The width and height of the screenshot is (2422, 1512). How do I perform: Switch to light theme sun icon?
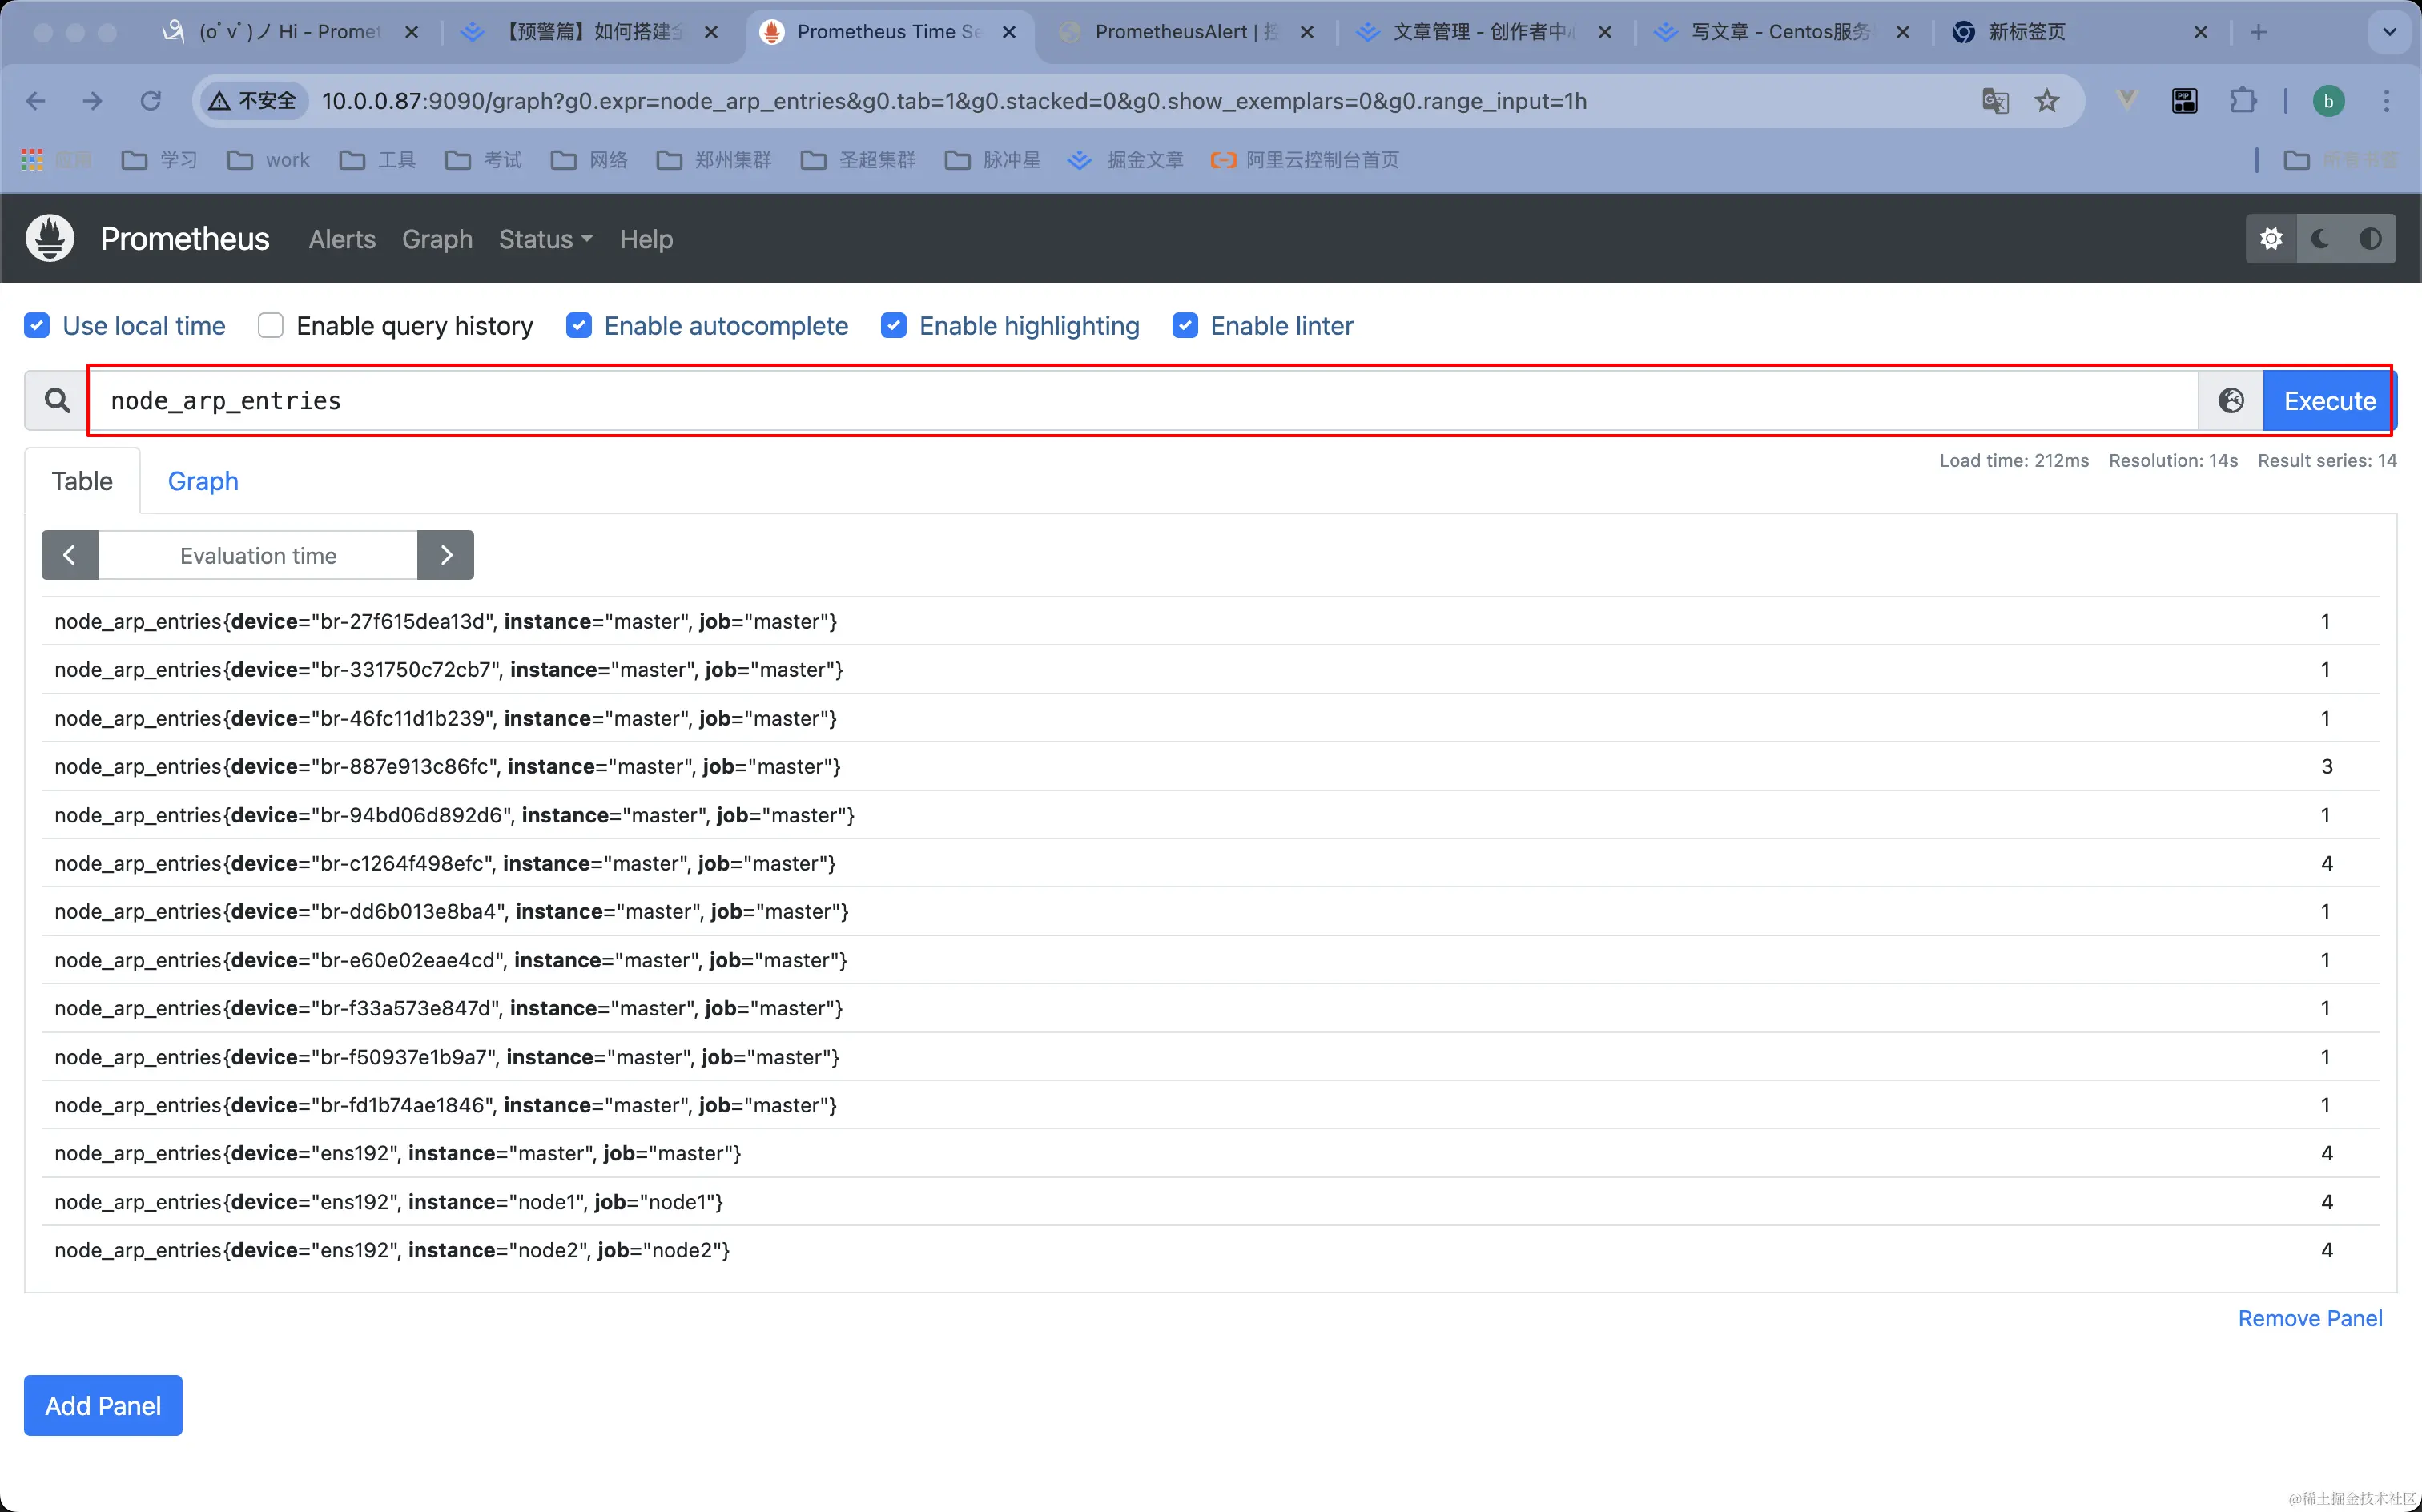click(2271, 239)
